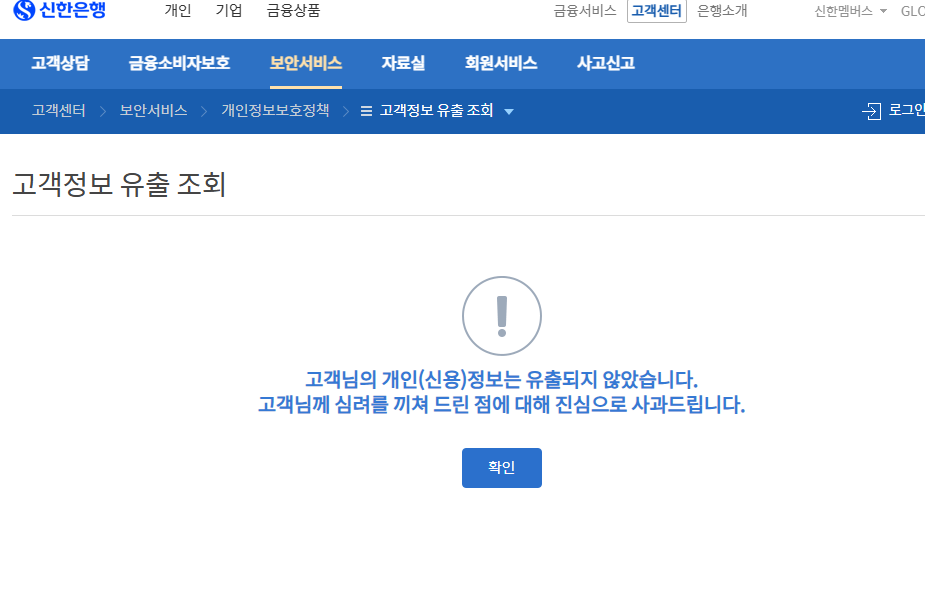Expand the 신한멤버스 dropdown
This screenshot has width=925, height=616.
pyautogui.click(x=850, y=11)
